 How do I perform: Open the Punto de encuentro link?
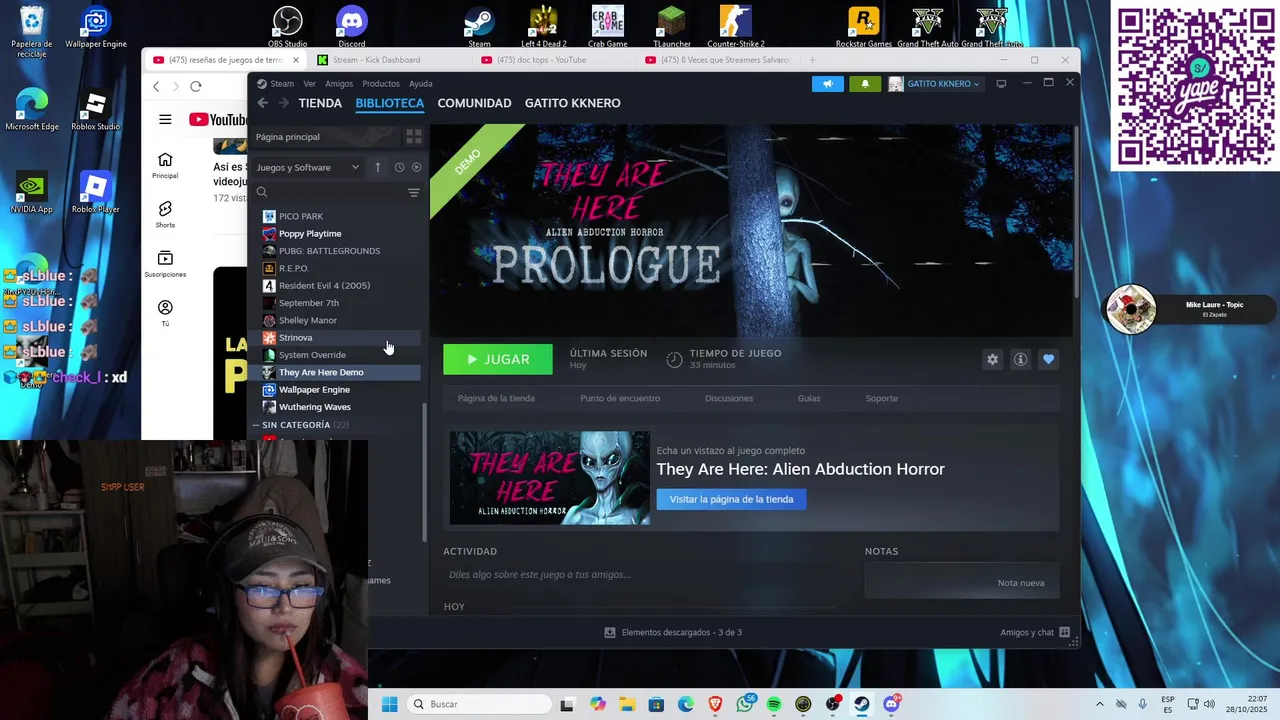(x=620, y=398)
